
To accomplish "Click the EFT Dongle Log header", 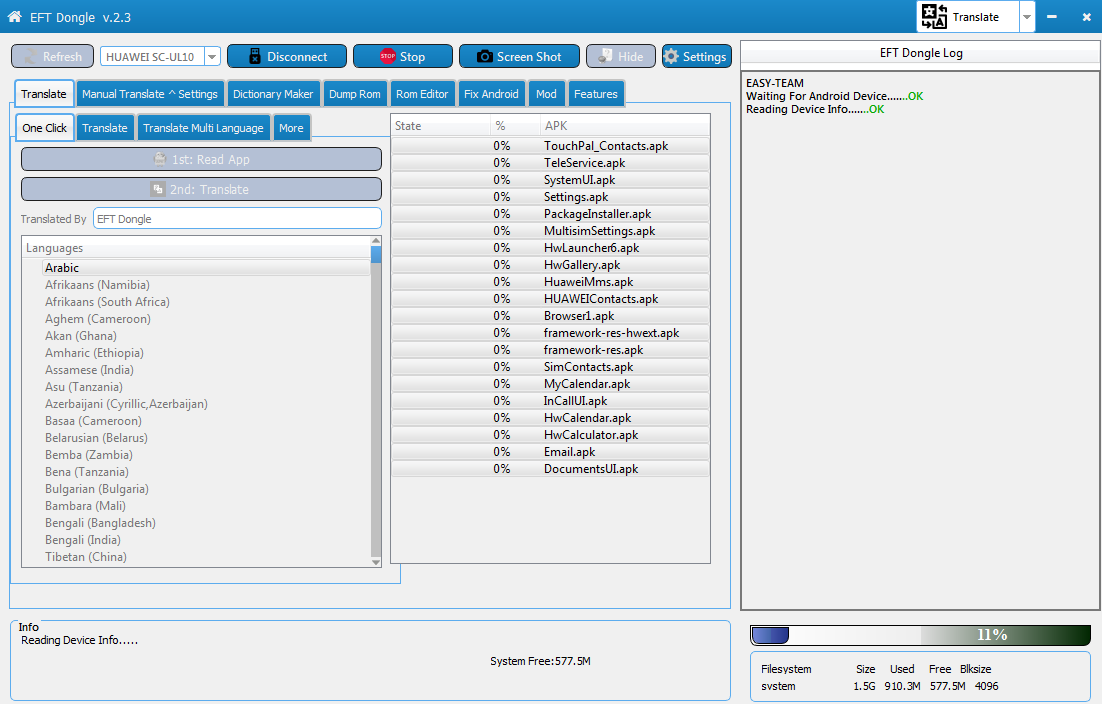I will tap(921, 53).
